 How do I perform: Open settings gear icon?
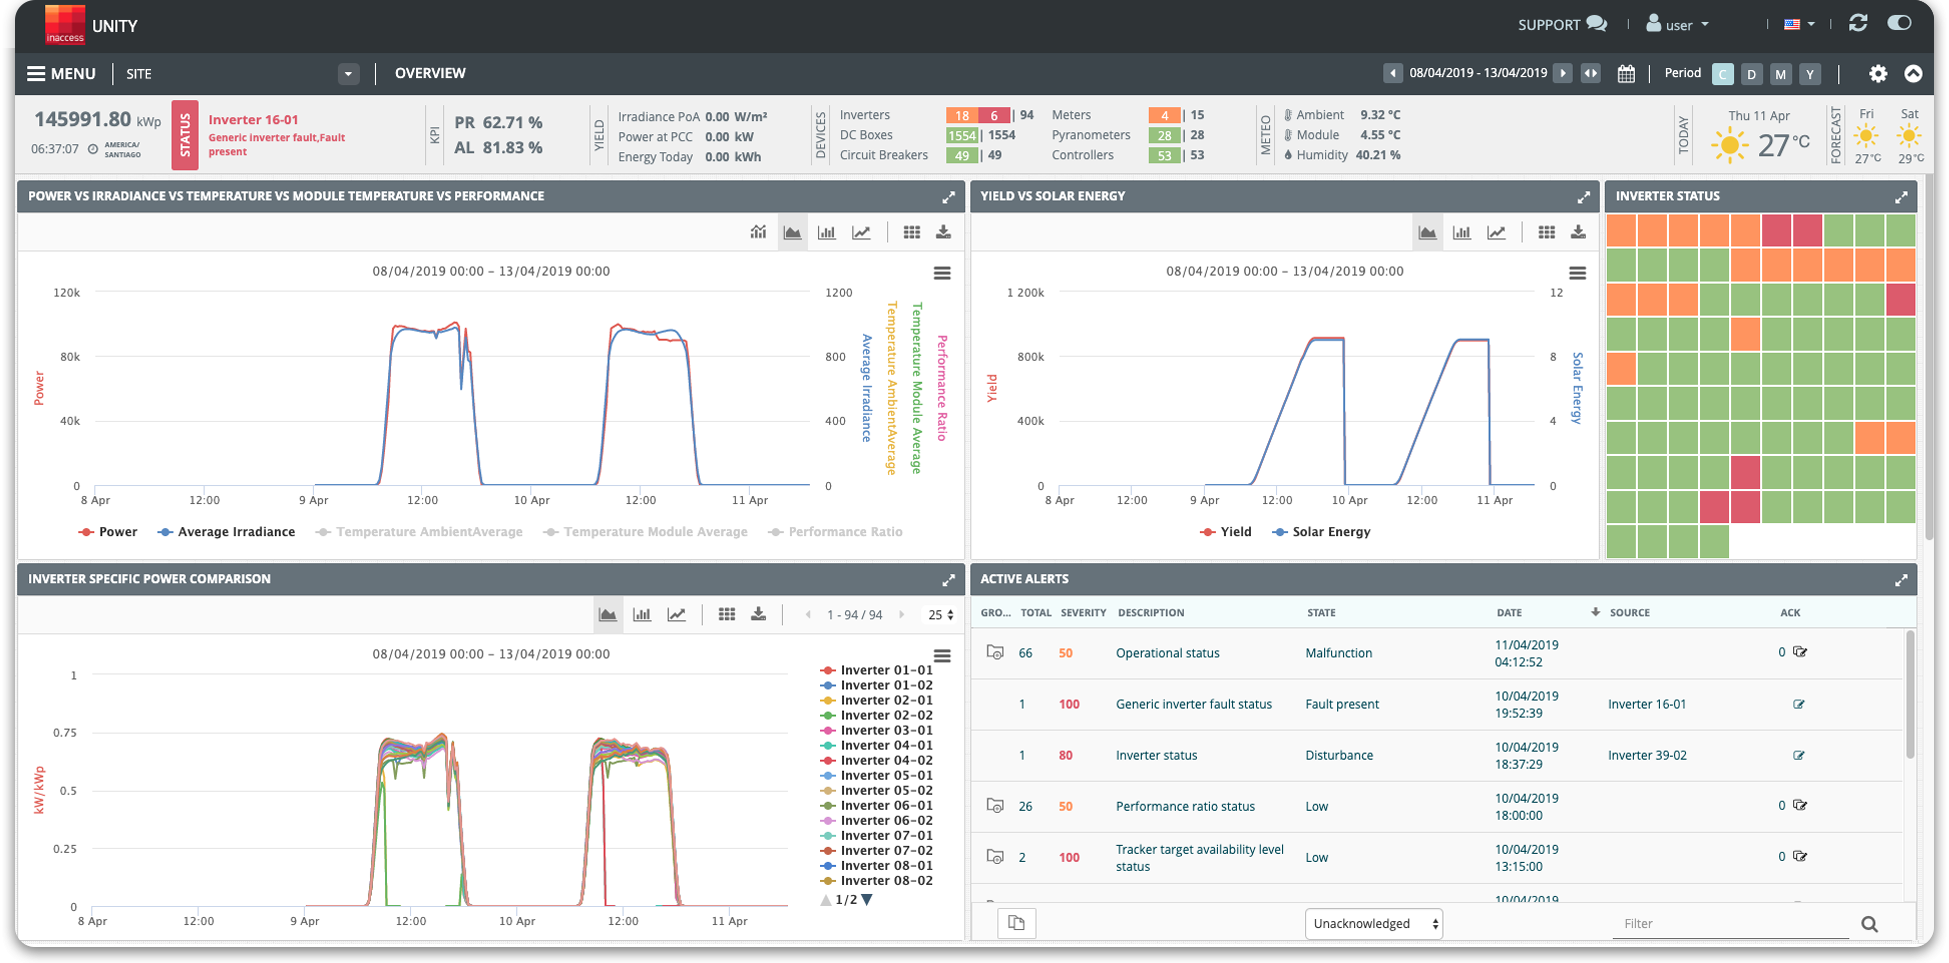click(x=1878, y=74)
